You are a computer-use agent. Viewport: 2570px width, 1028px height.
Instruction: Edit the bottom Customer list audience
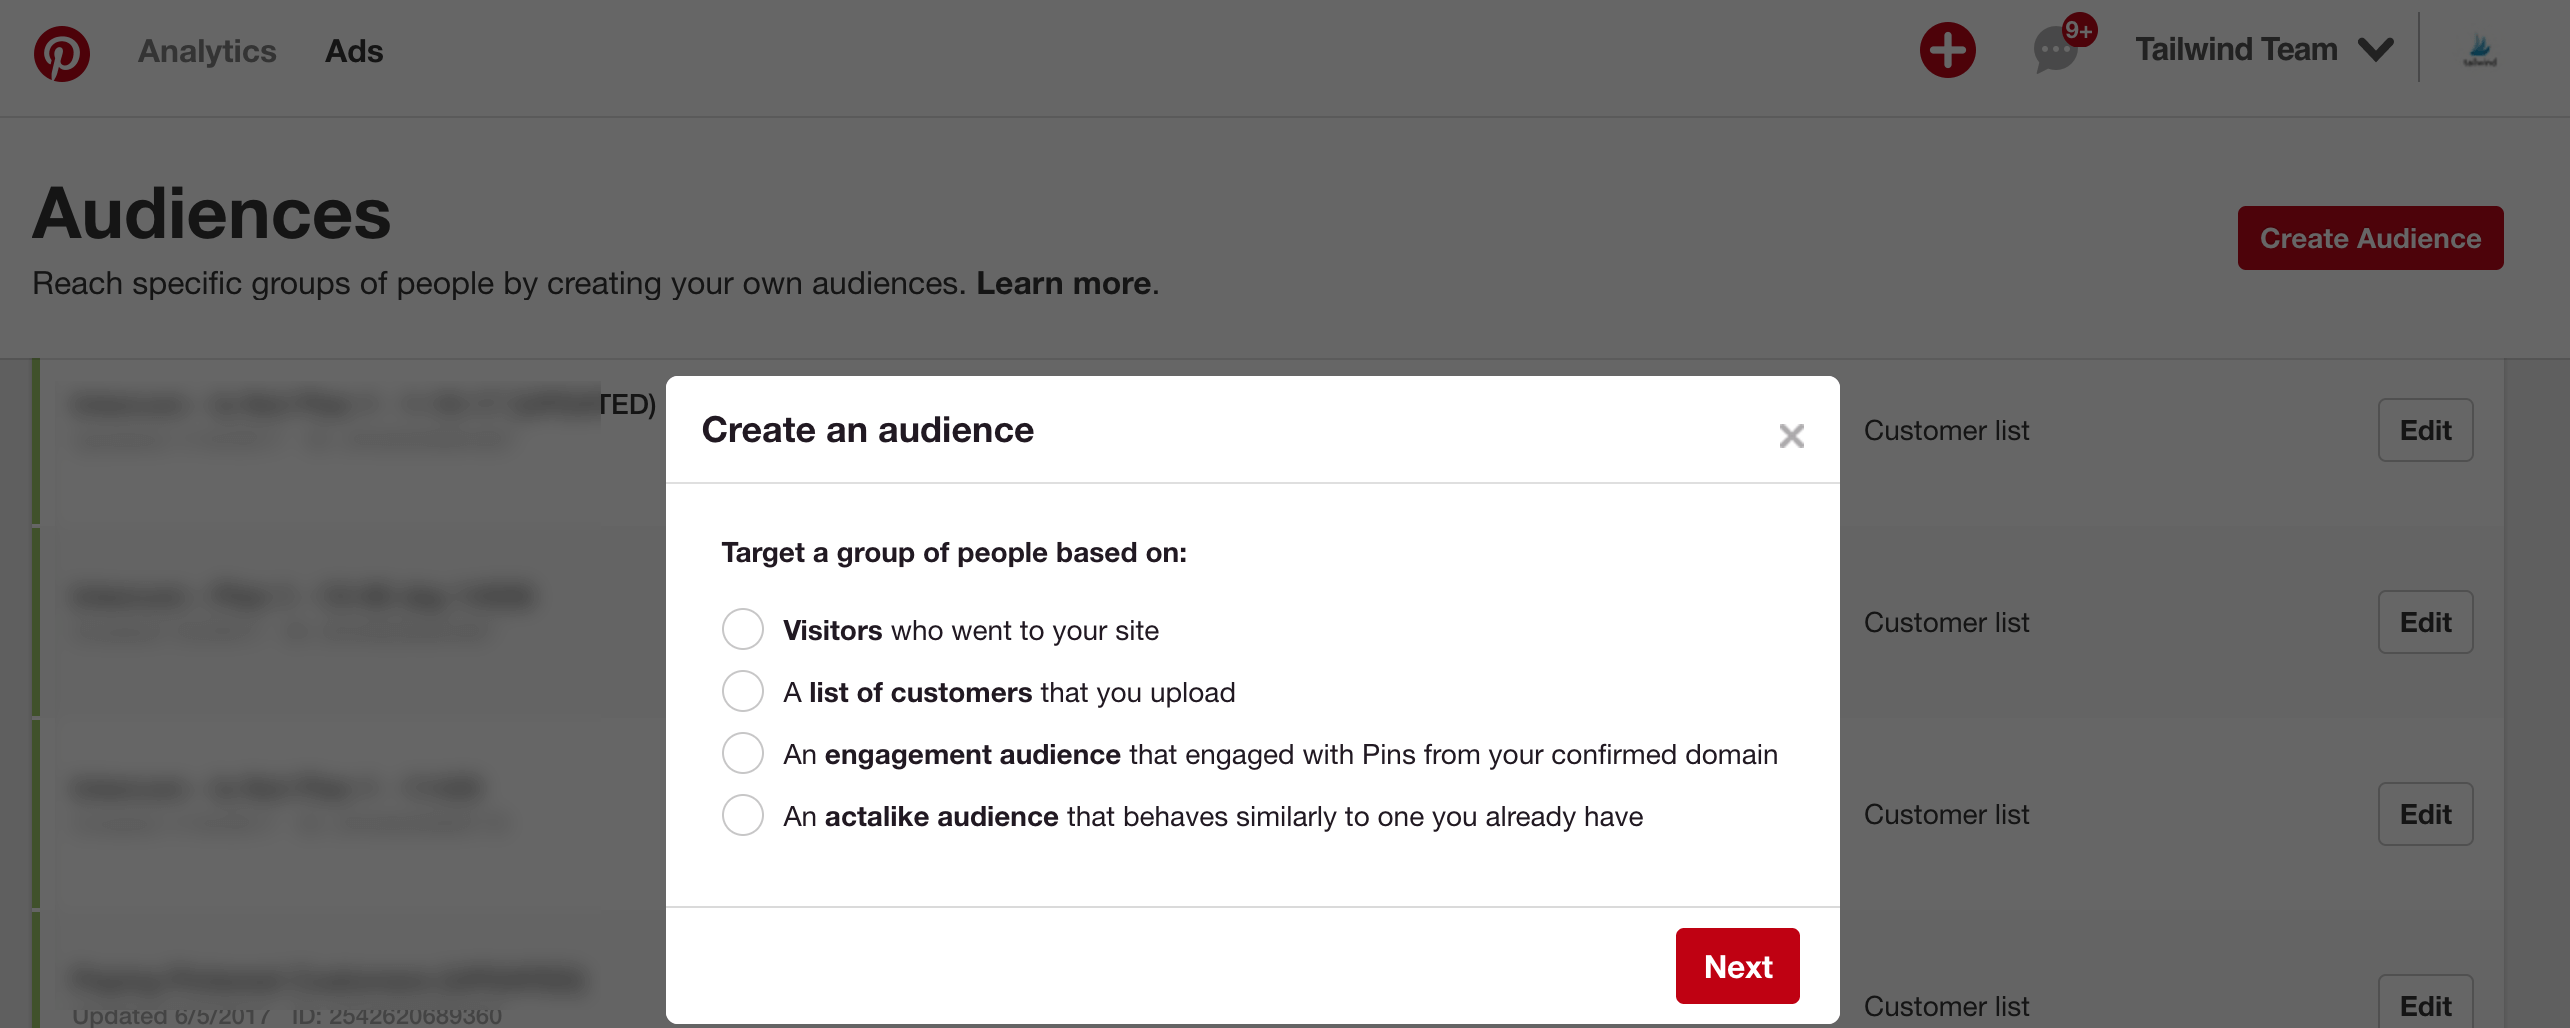coord(2425,1005)
